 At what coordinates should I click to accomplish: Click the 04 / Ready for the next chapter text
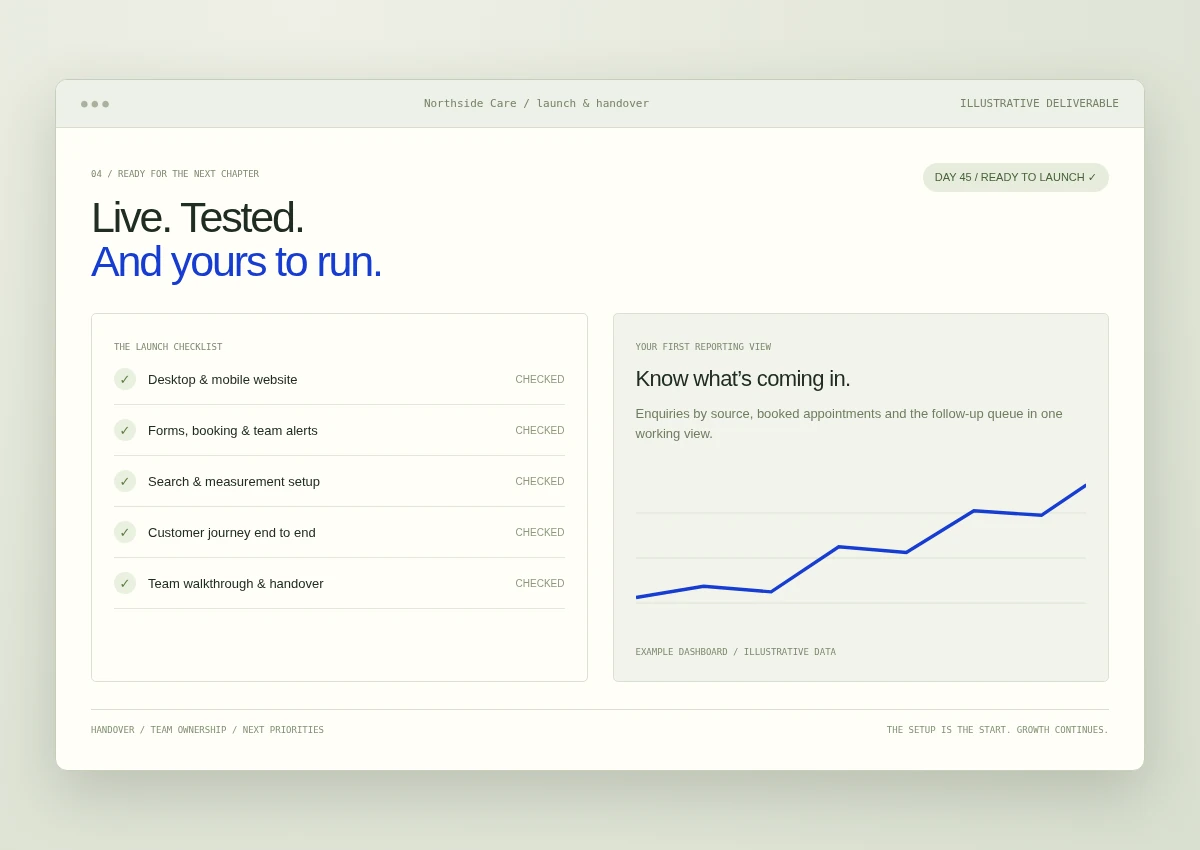(175, 174)
